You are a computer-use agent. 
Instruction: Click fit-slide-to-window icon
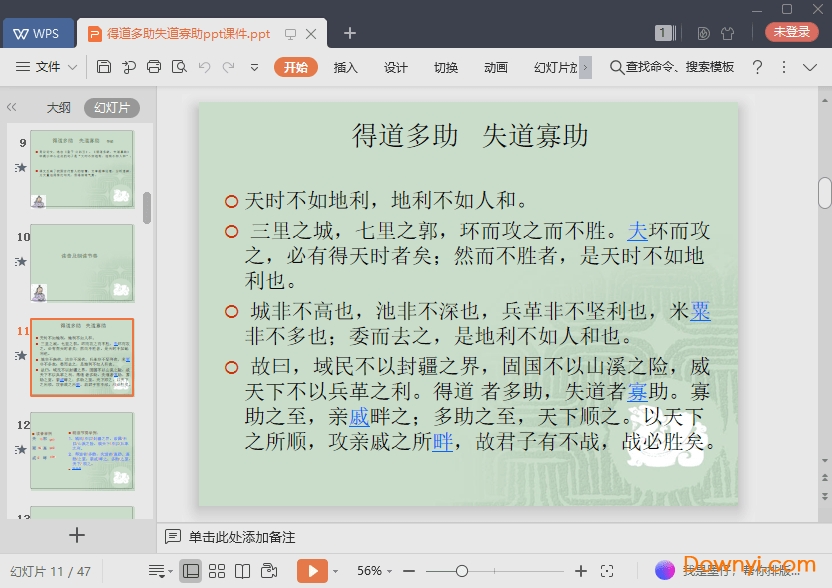(x=607, y=571)
